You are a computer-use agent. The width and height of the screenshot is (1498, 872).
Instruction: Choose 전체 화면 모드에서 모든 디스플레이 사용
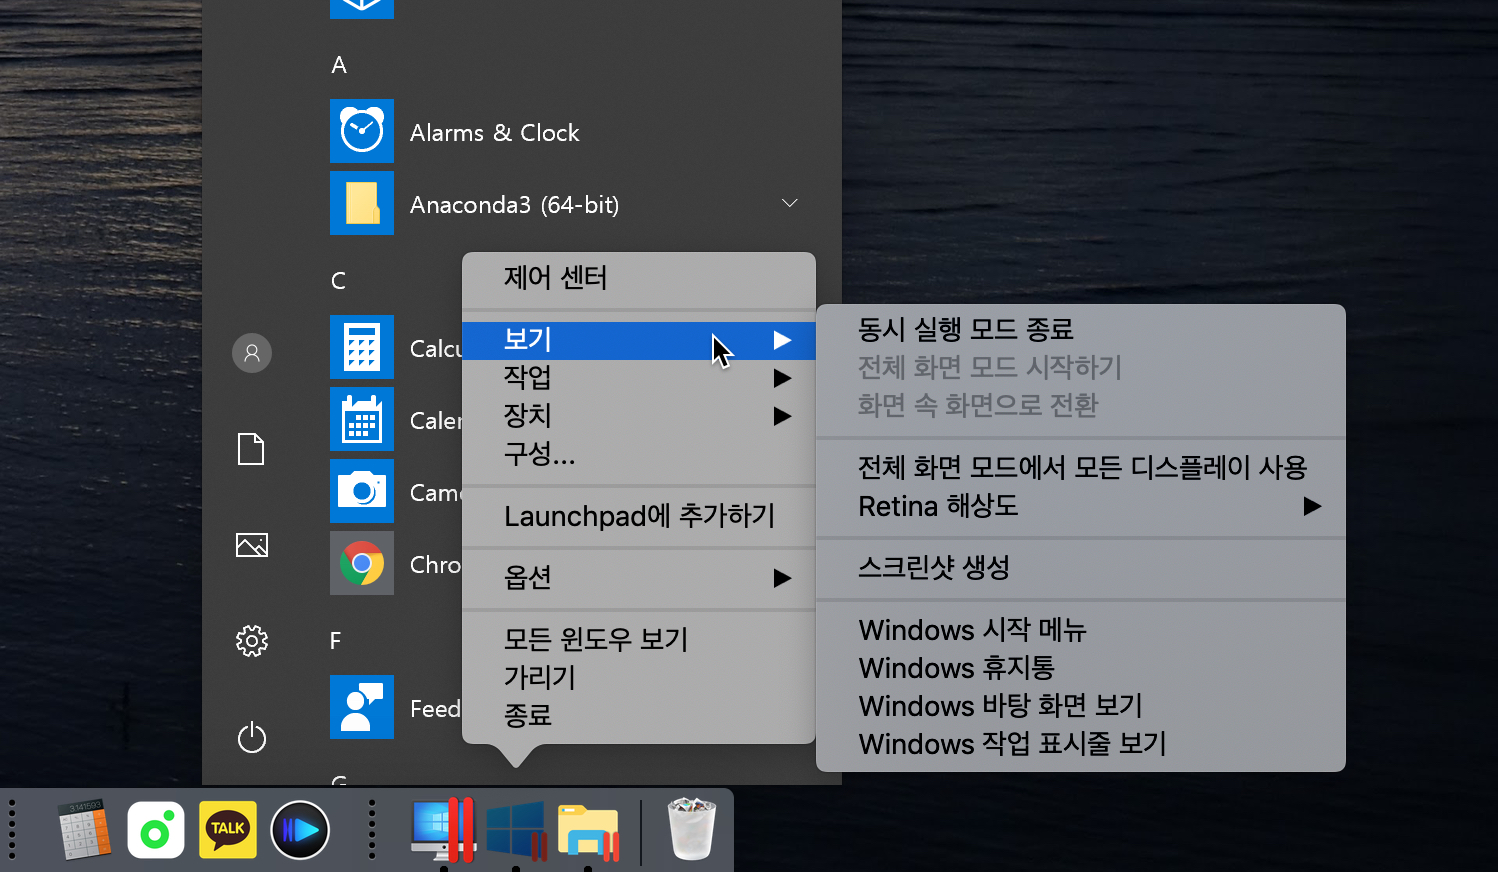coord(1081,468)
